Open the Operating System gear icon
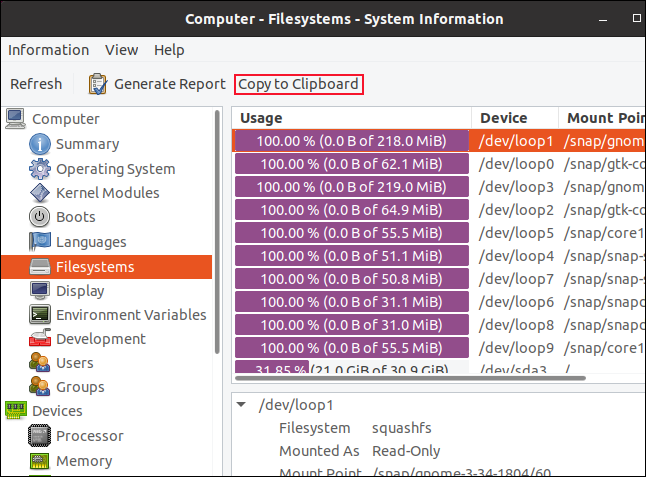Viewport: 646px width, 477px height. [x=40, y=168]
